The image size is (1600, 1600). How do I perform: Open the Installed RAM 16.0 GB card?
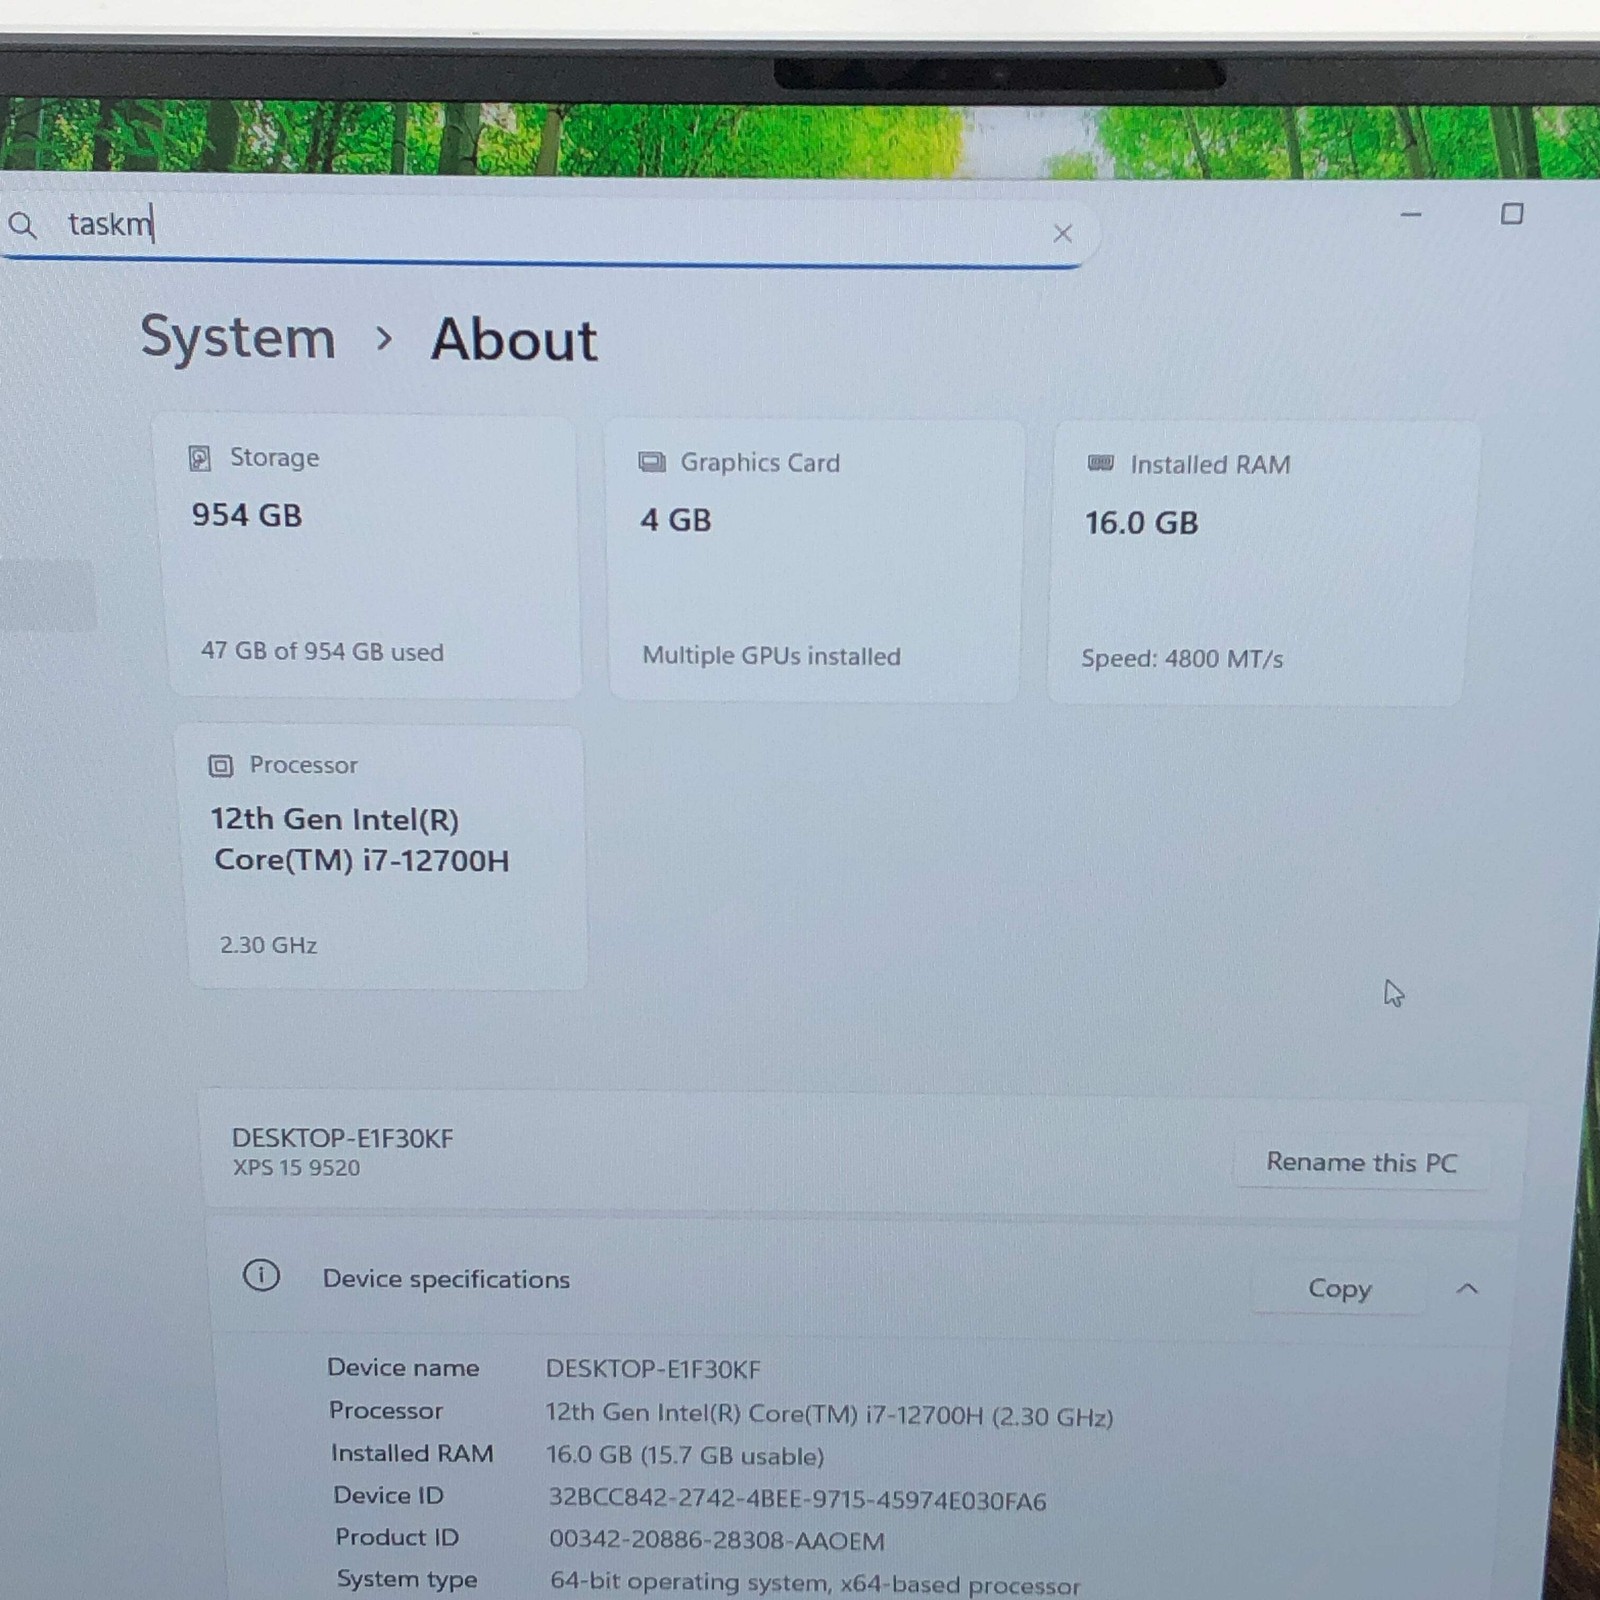tap(1262, 563)
